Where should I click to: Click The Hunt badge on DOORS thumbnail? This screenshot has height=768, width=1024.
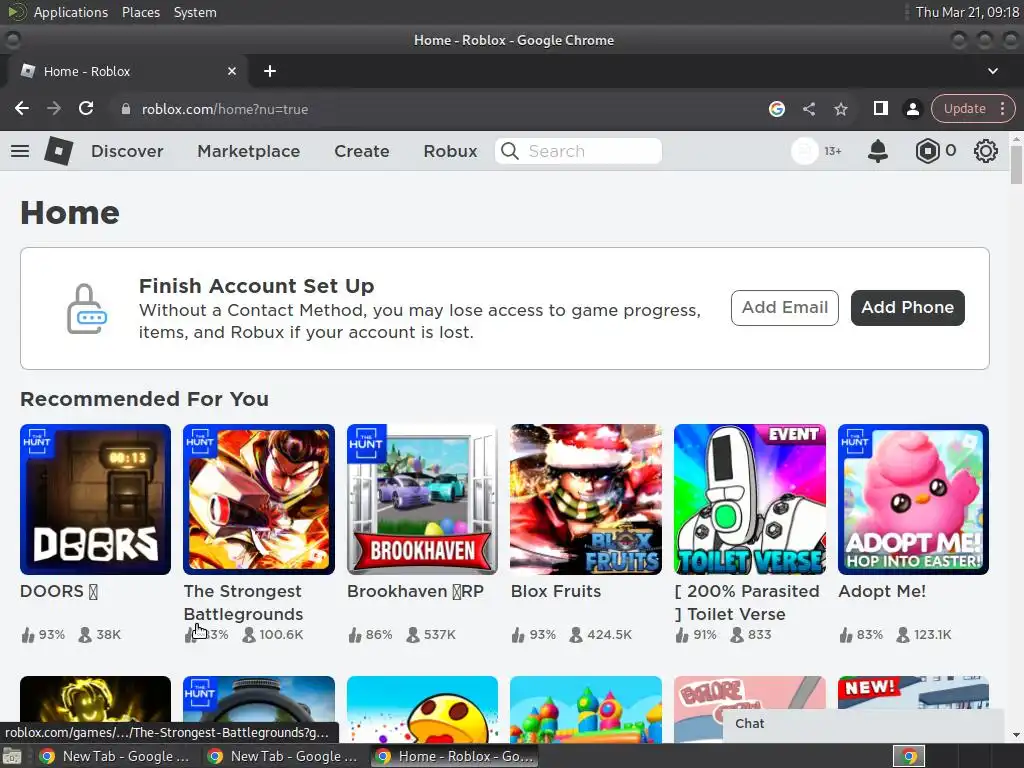[36, 440]
